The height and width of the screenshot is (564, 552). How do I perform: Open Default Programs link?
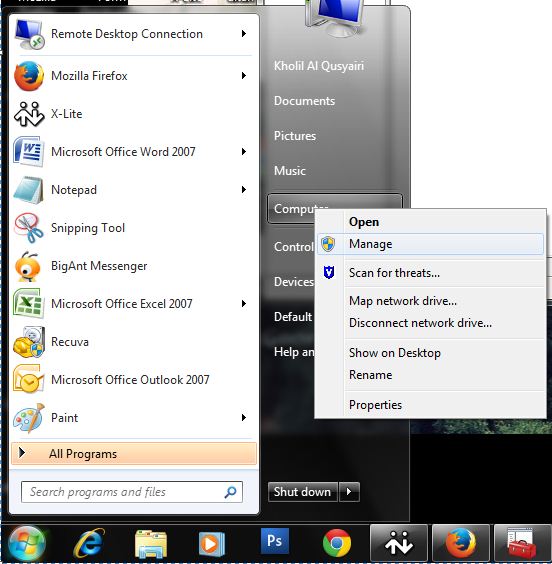coord(293,317)
